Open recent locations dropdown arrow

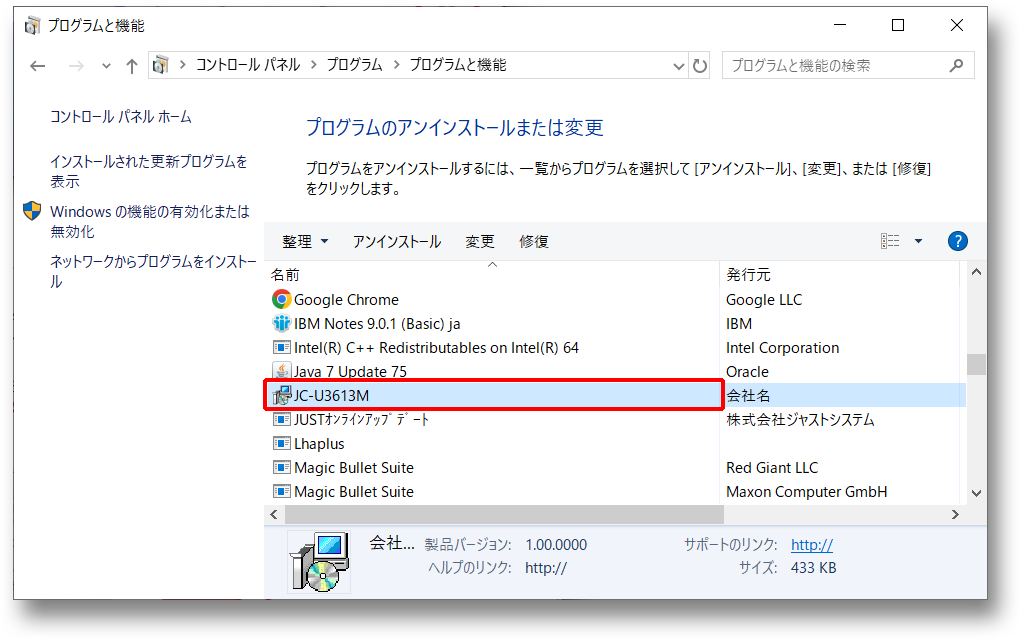(x=106, y=66)
